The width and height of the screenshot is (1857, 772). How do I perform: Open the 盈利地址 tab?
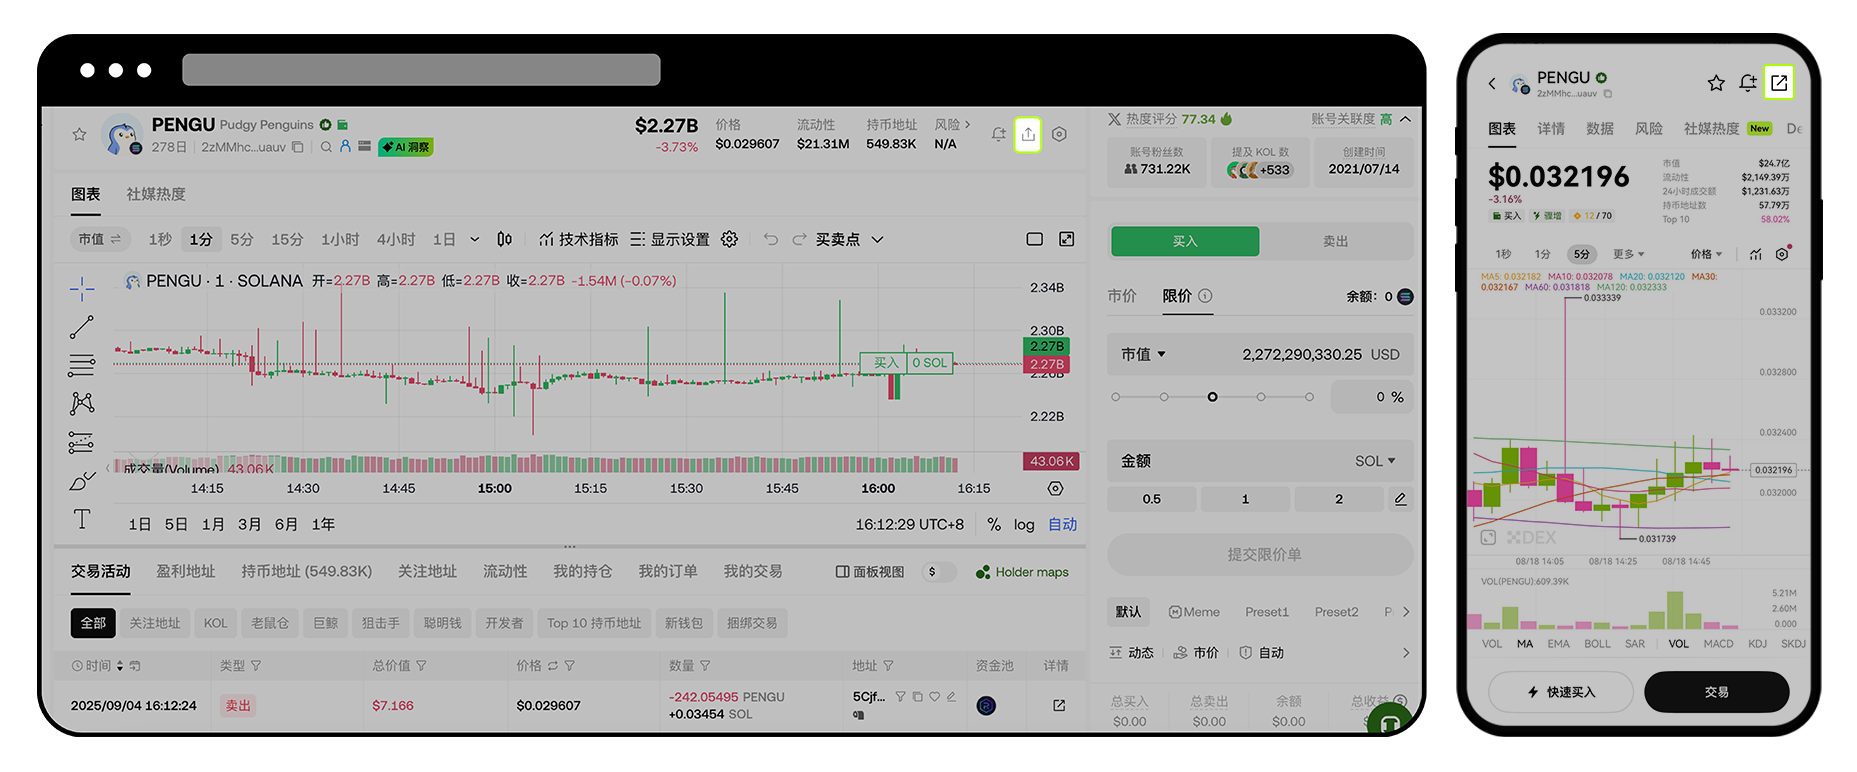click(x=185, y=571)
